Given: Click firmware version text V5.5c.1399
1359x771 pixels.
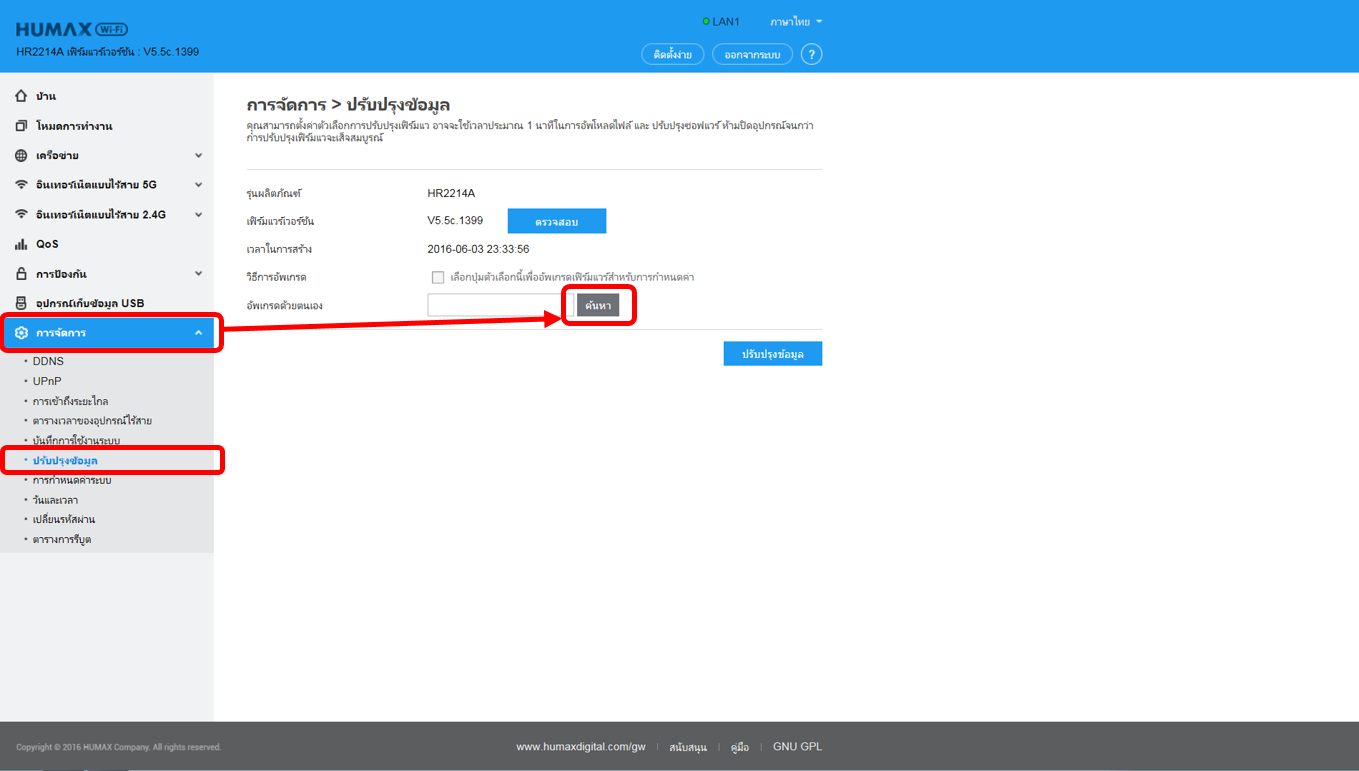Looking at the screenshot, I should click(455, 220).
